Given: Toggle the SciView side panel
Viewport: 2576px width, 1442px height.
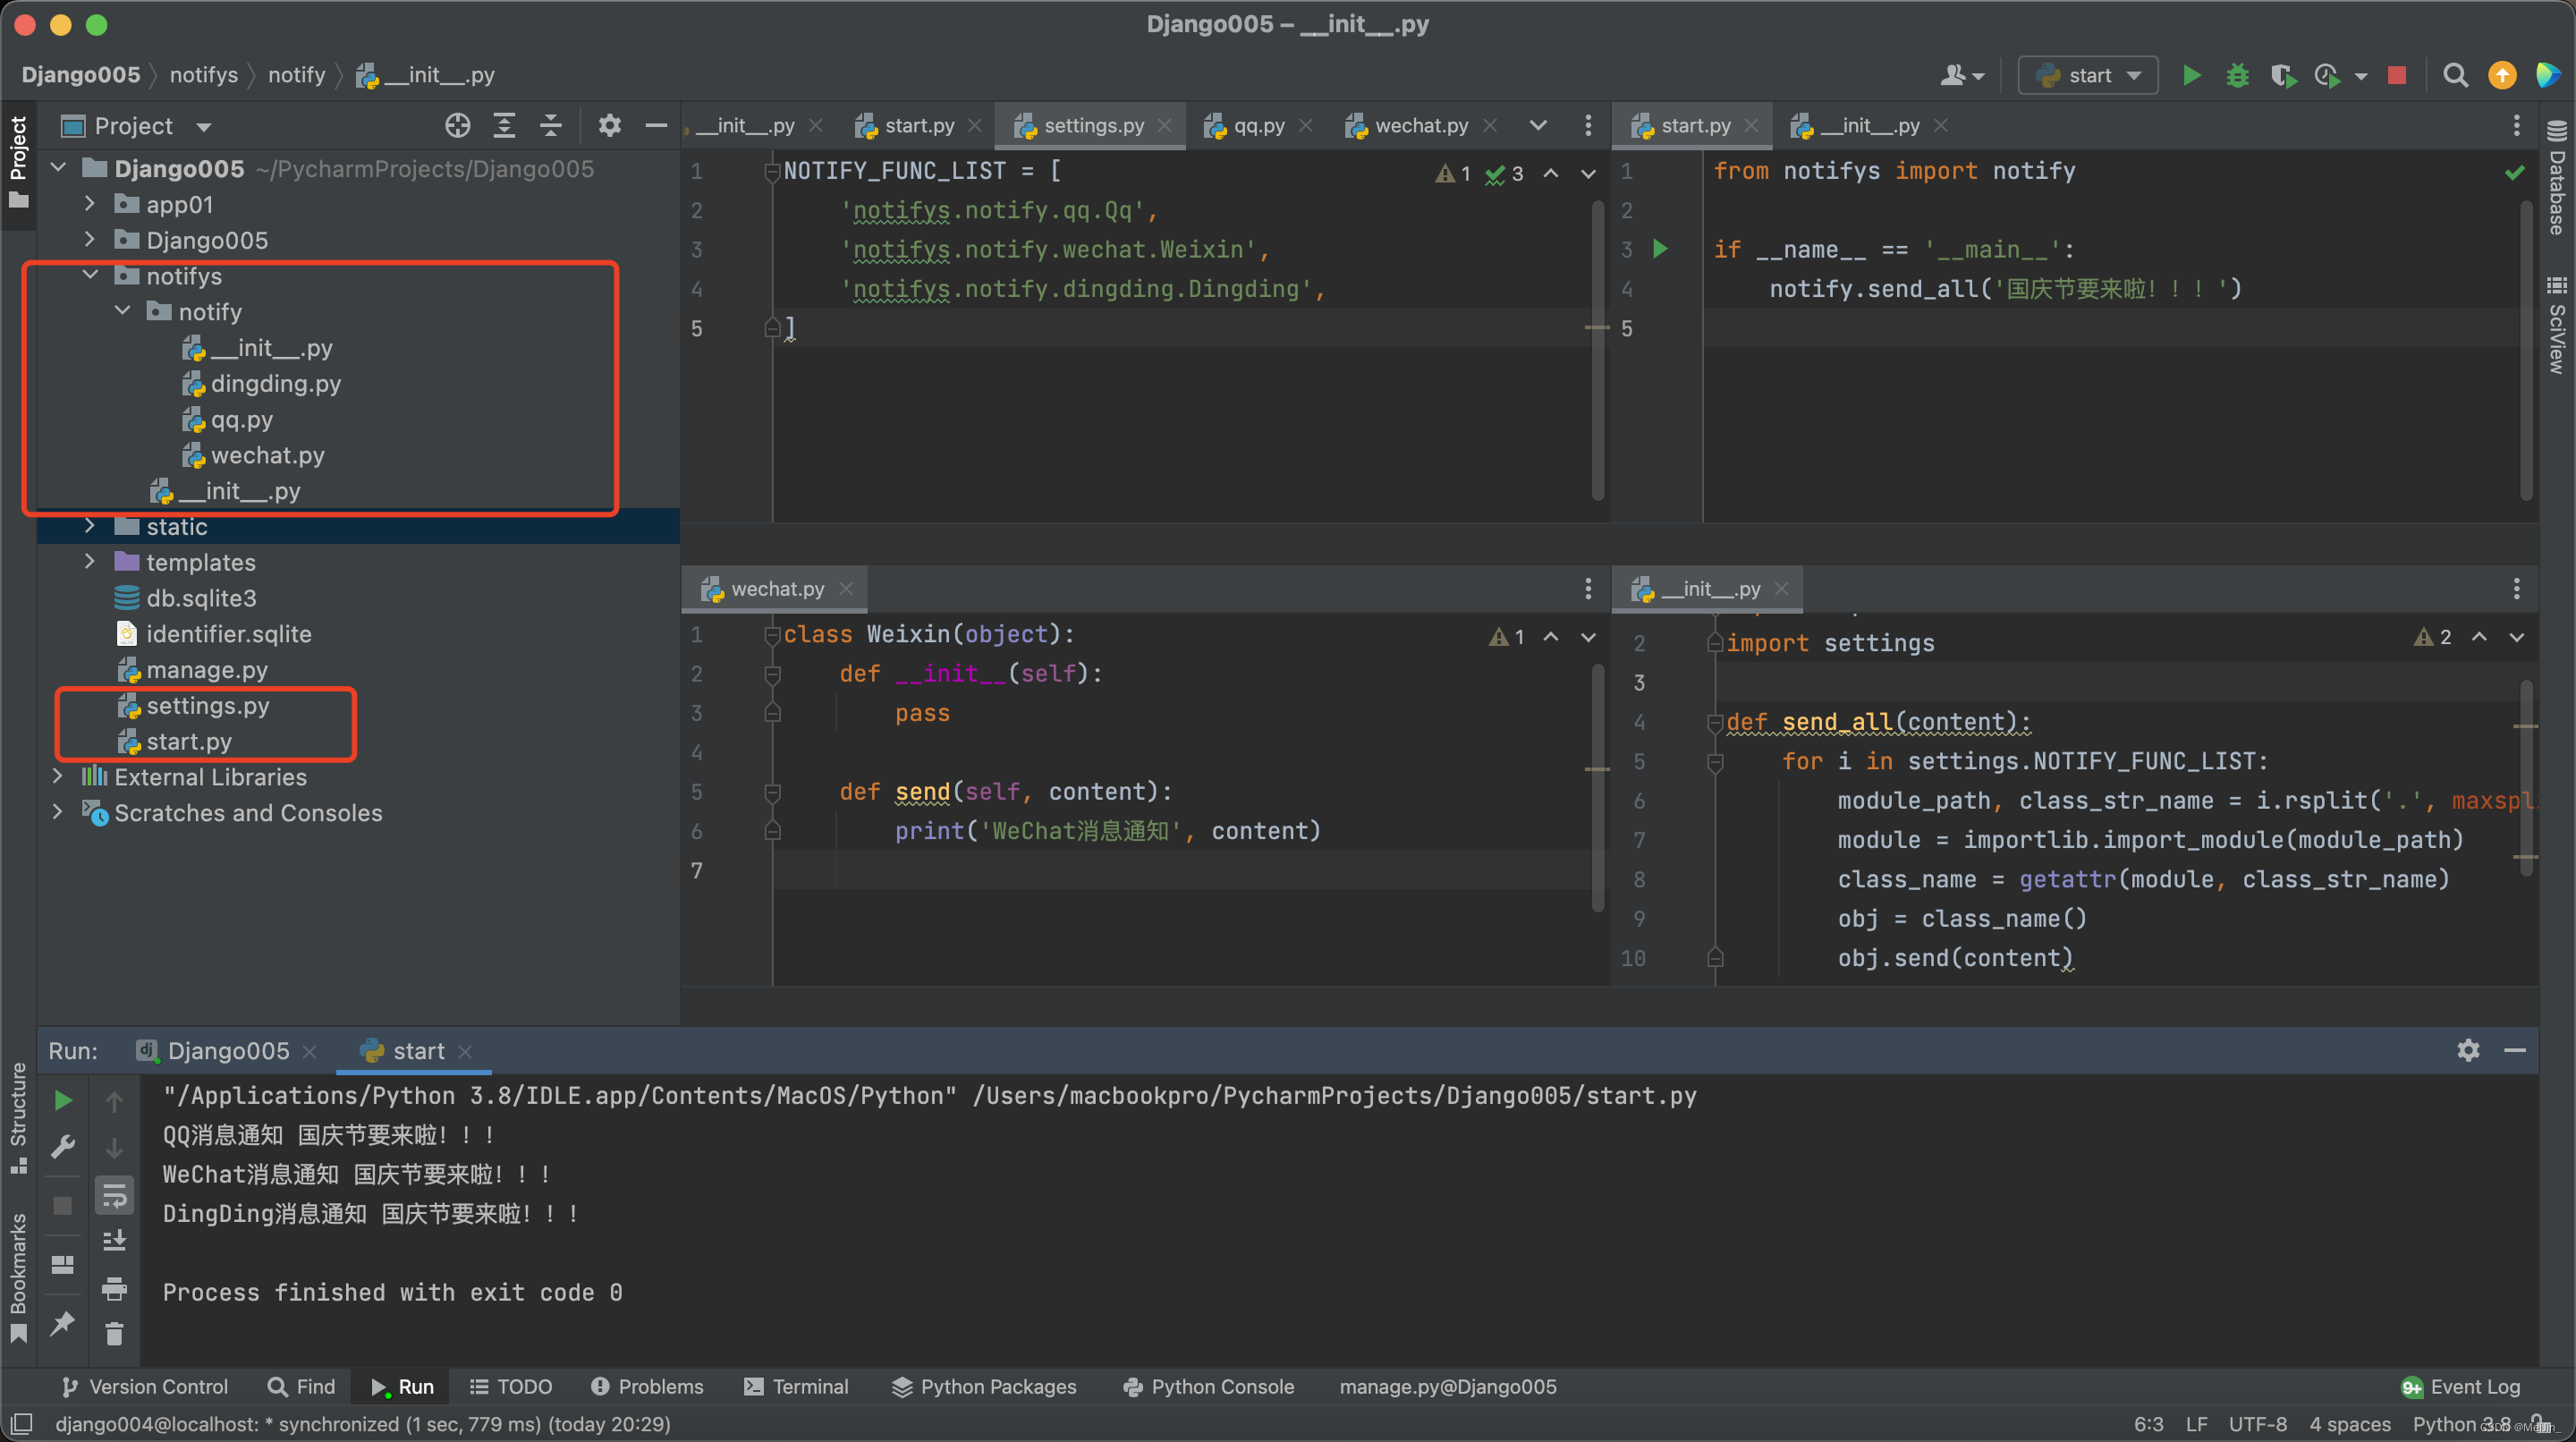Looking at the screenshot, I should click(x=2556, y=324).
